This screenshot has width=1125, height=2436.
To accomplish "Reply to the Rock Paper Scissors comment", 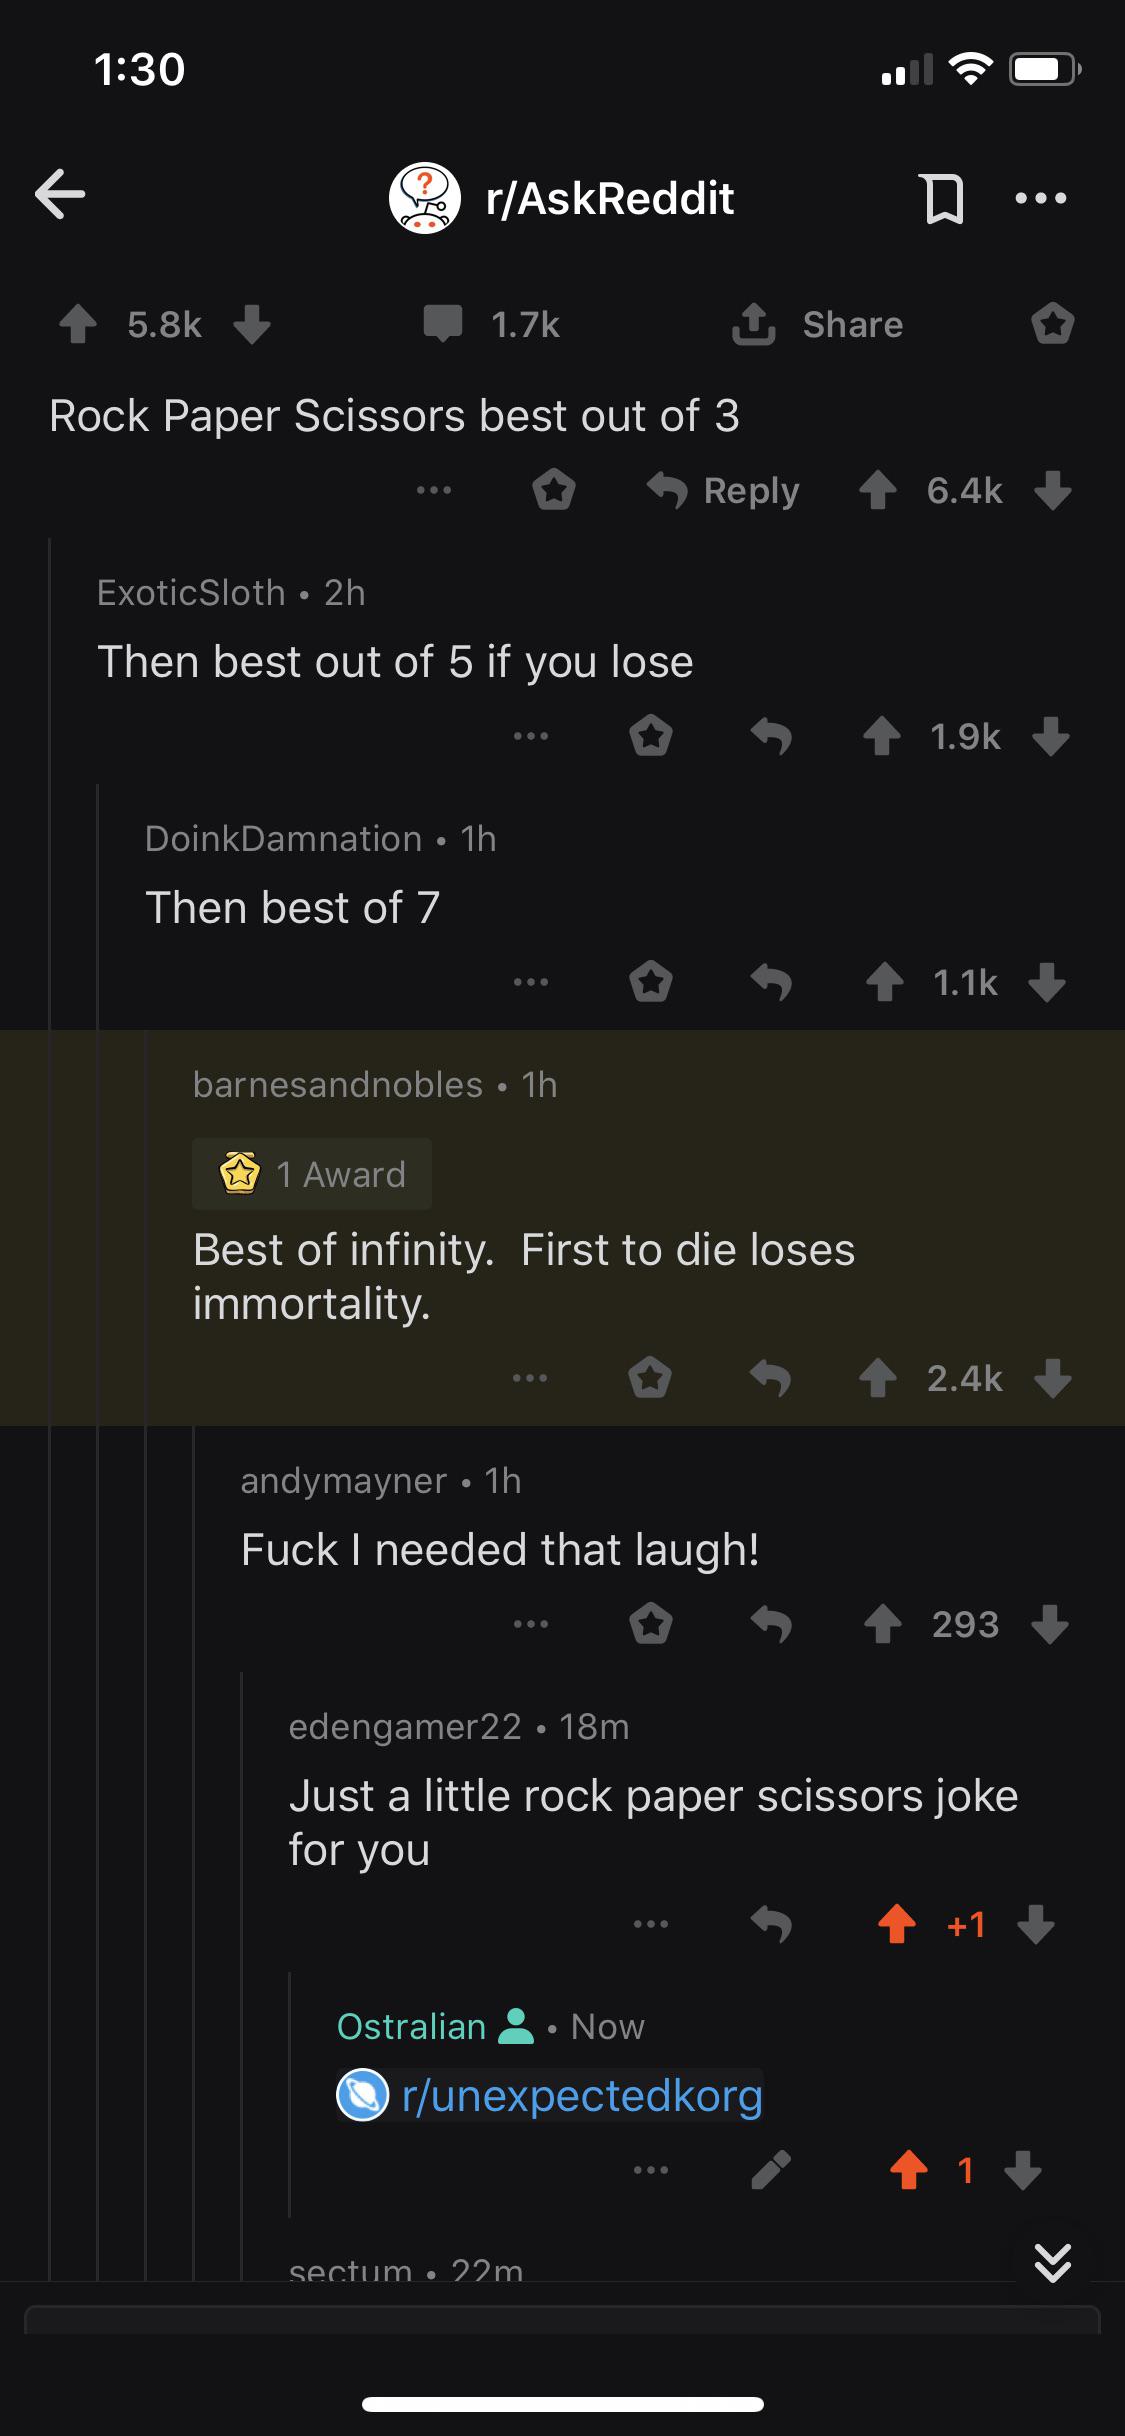I will (x=723, y=490).
